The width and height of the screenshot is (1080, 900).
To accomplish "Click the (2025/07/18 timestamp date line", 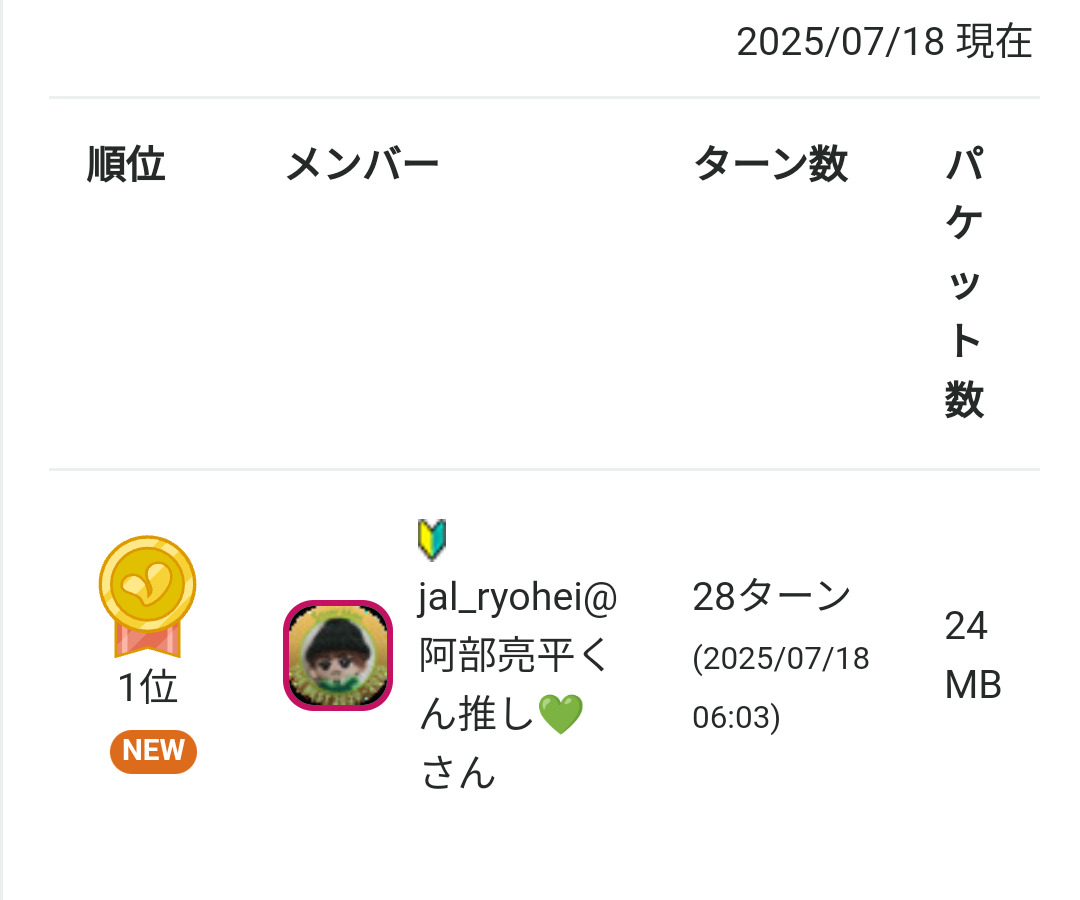I will [780, 659].
